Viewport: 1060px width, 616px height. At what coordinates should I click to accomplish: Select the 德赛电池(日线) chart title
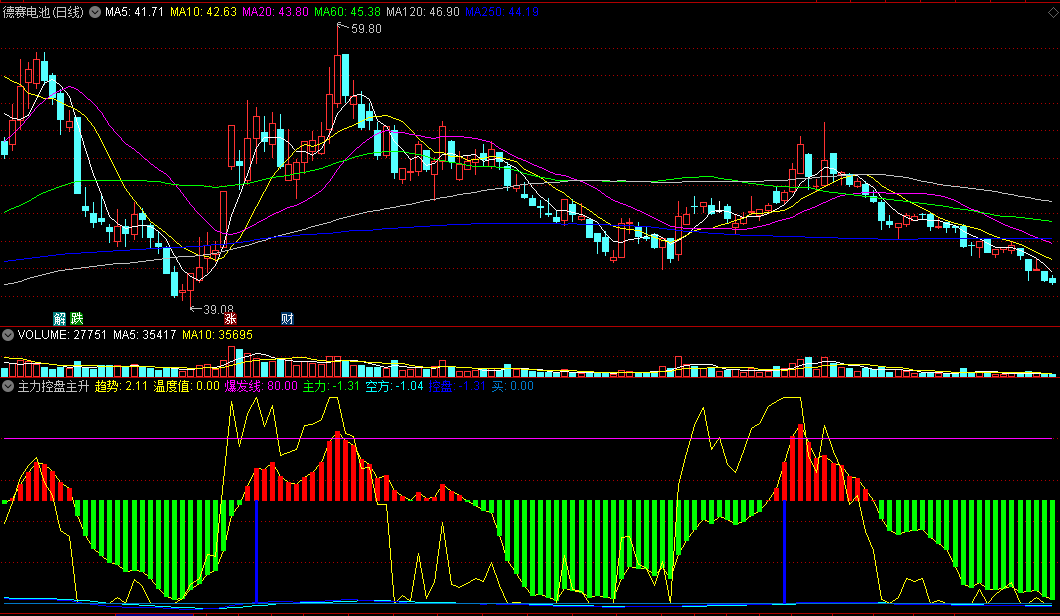click(x=43, y=12)
